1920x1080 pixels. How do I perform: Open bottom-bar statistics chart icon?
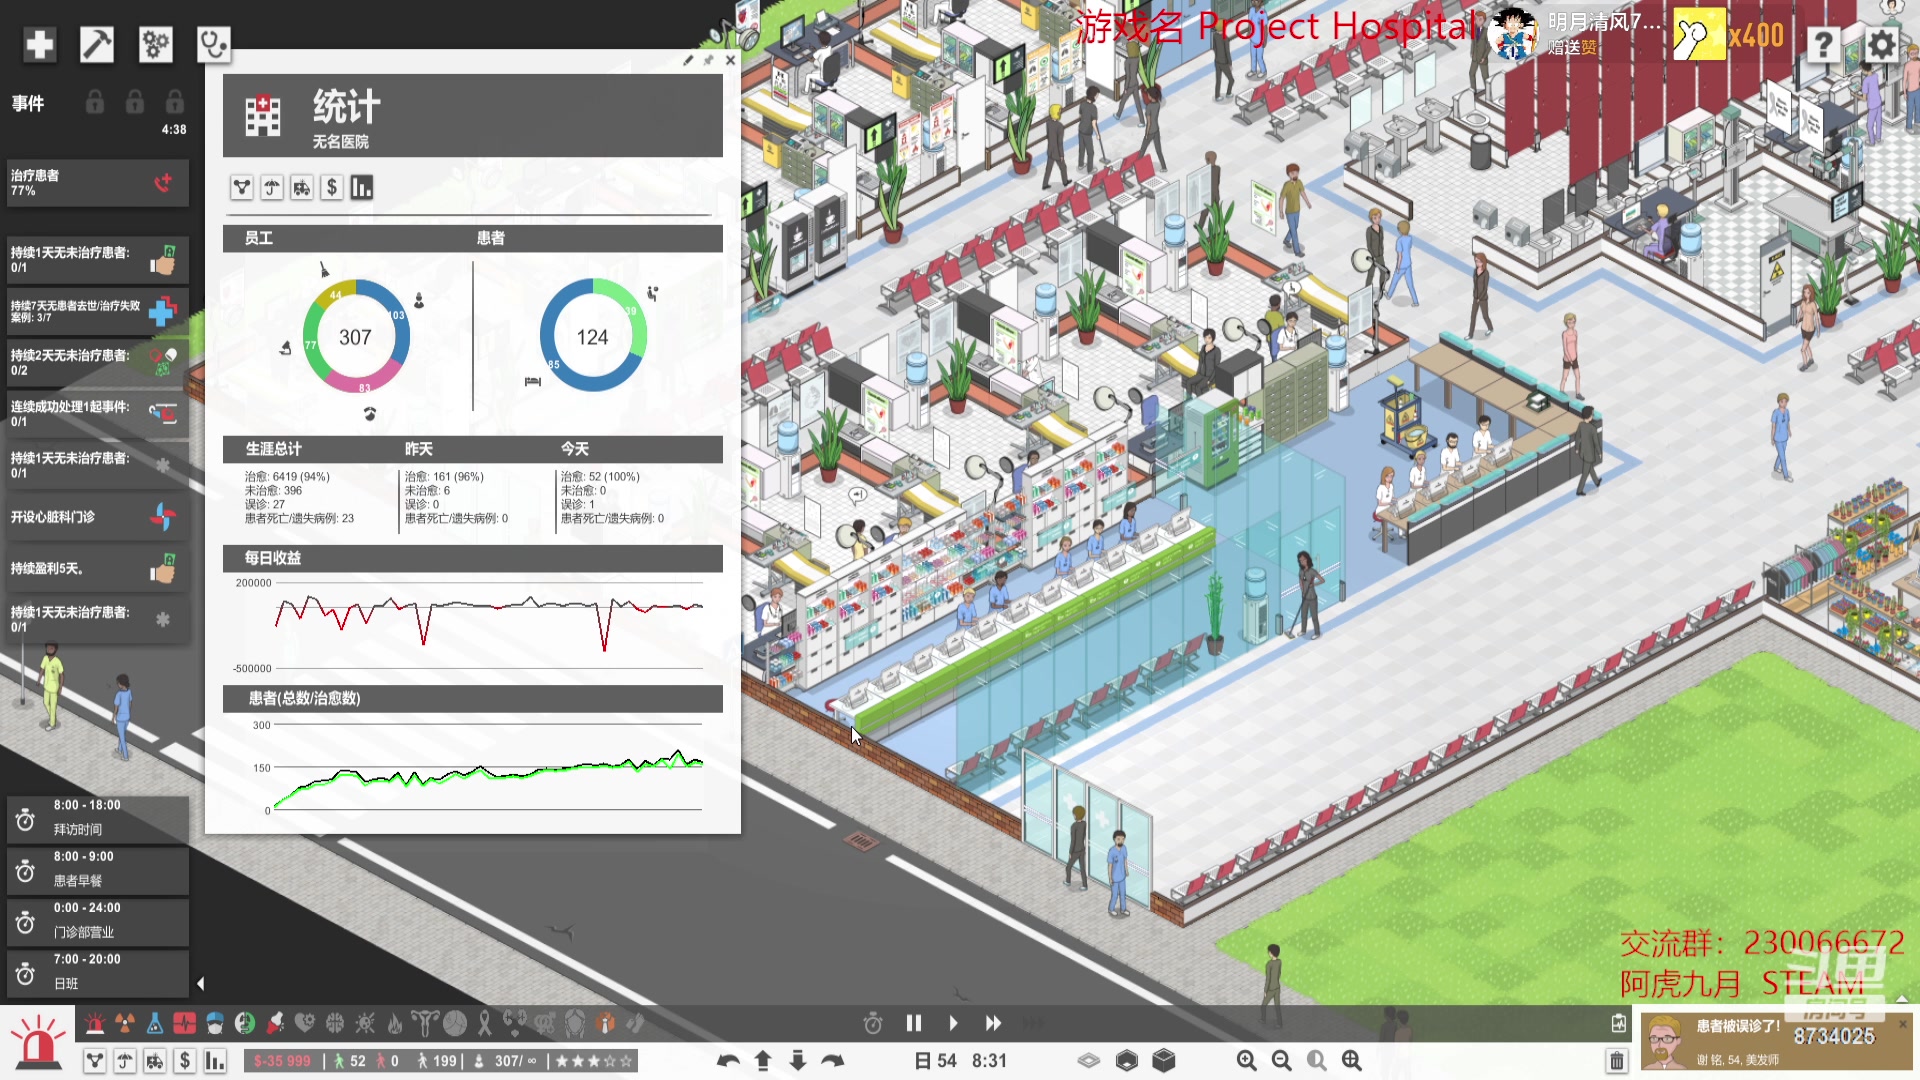215,1061
